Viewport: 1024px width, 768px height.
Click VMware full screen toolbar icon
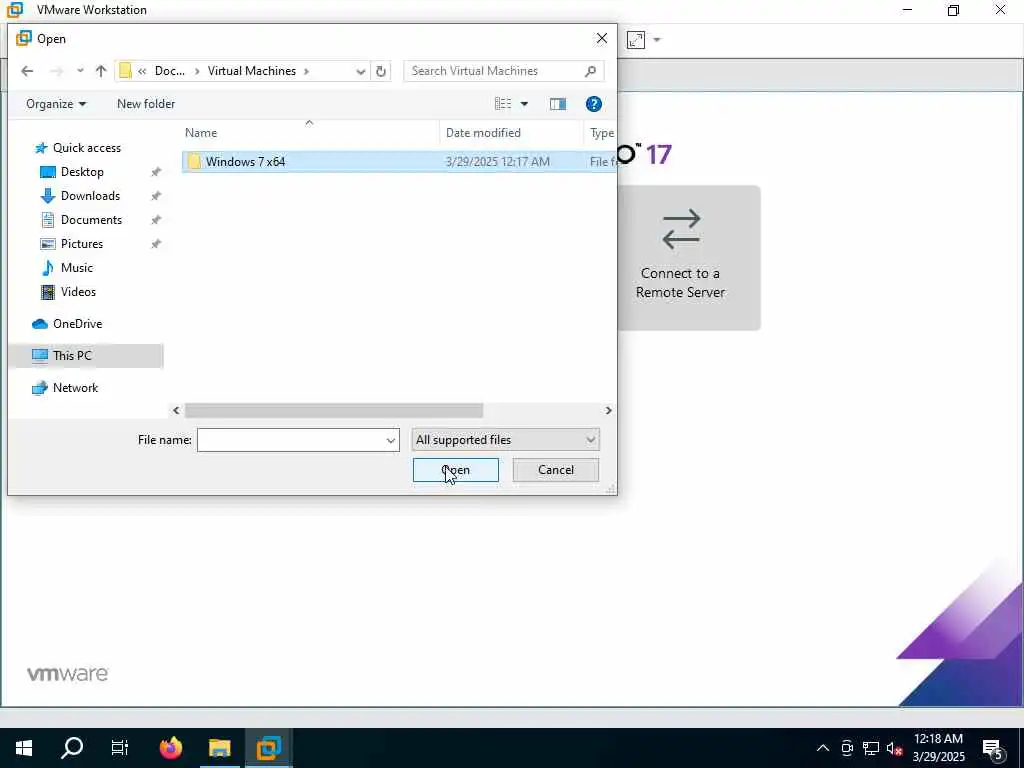635,40
